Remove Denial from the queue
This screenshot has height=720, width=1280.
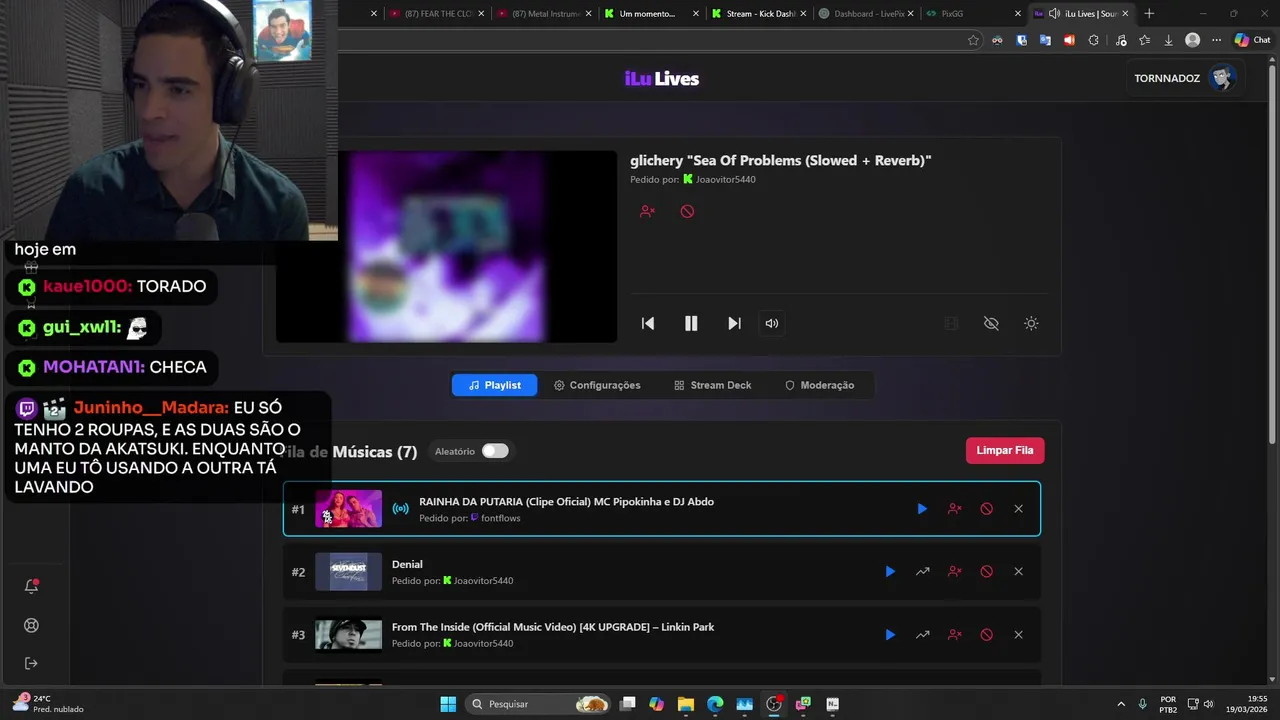(1018, 572)
